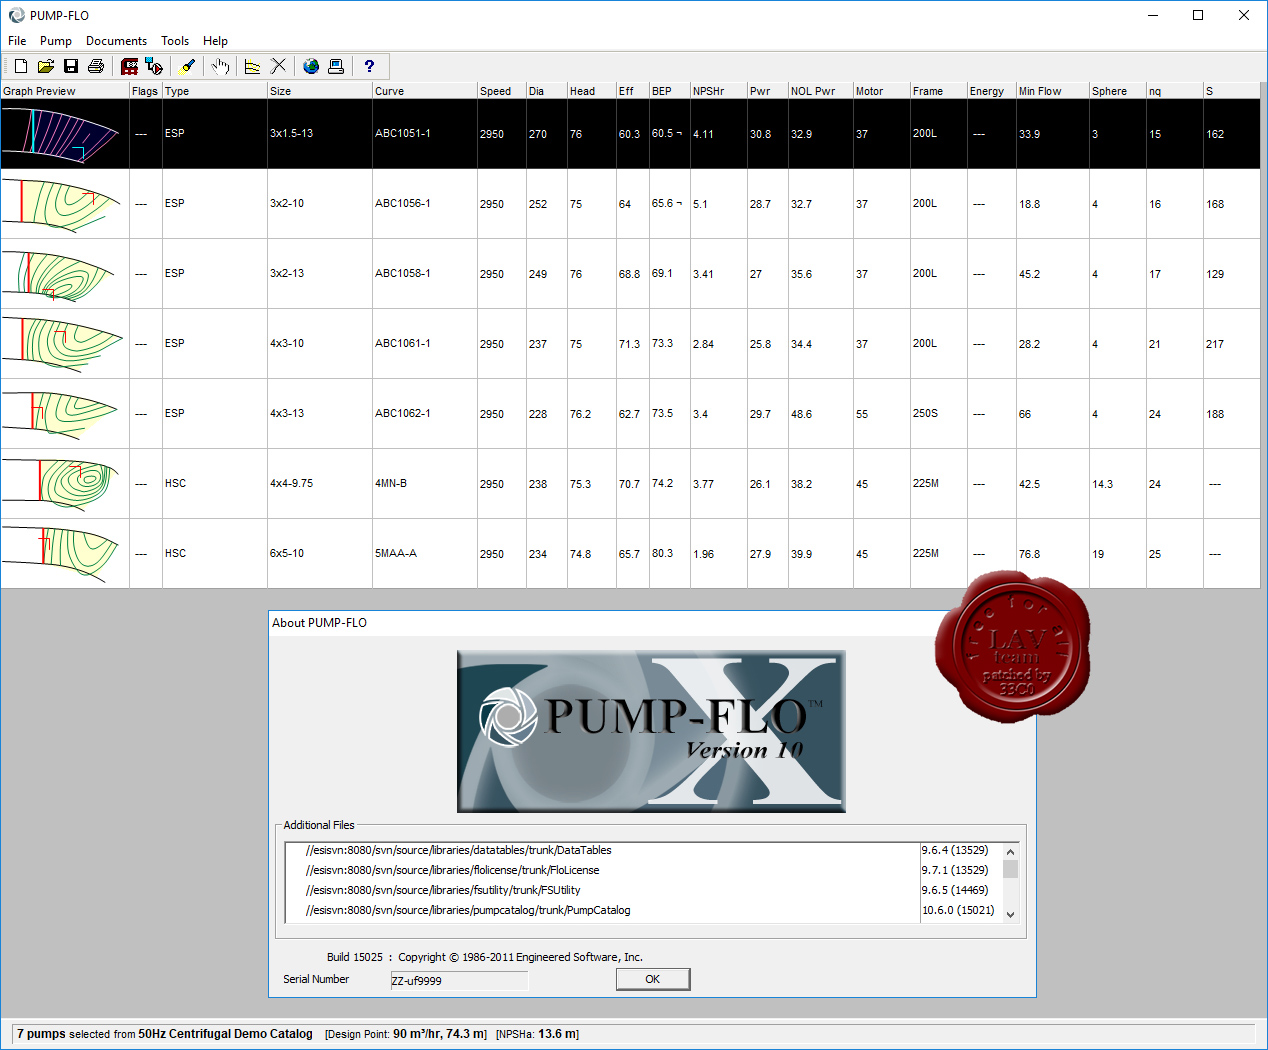This screenshot has width=1268, height=1050.
Task: Open the Help menu
Action: coord(215,41)
